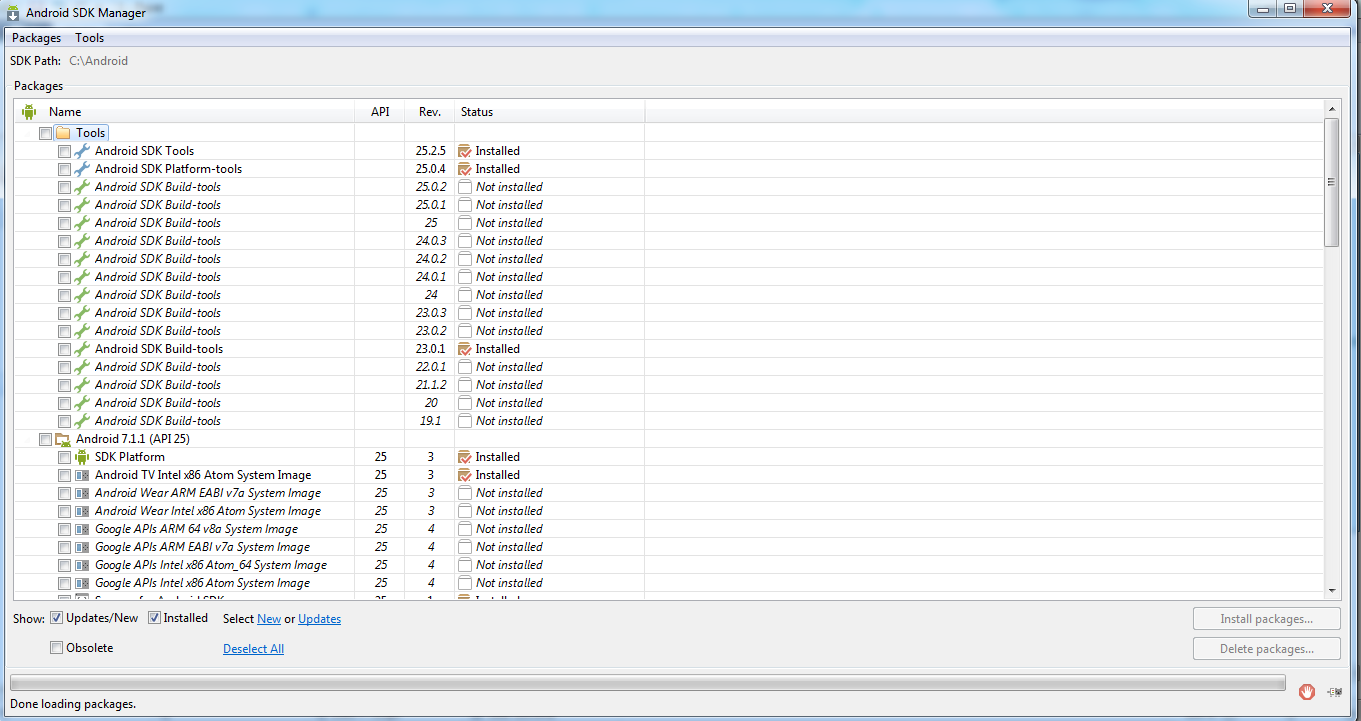Click the Android robot icon in the Name header

click(29, 112)
